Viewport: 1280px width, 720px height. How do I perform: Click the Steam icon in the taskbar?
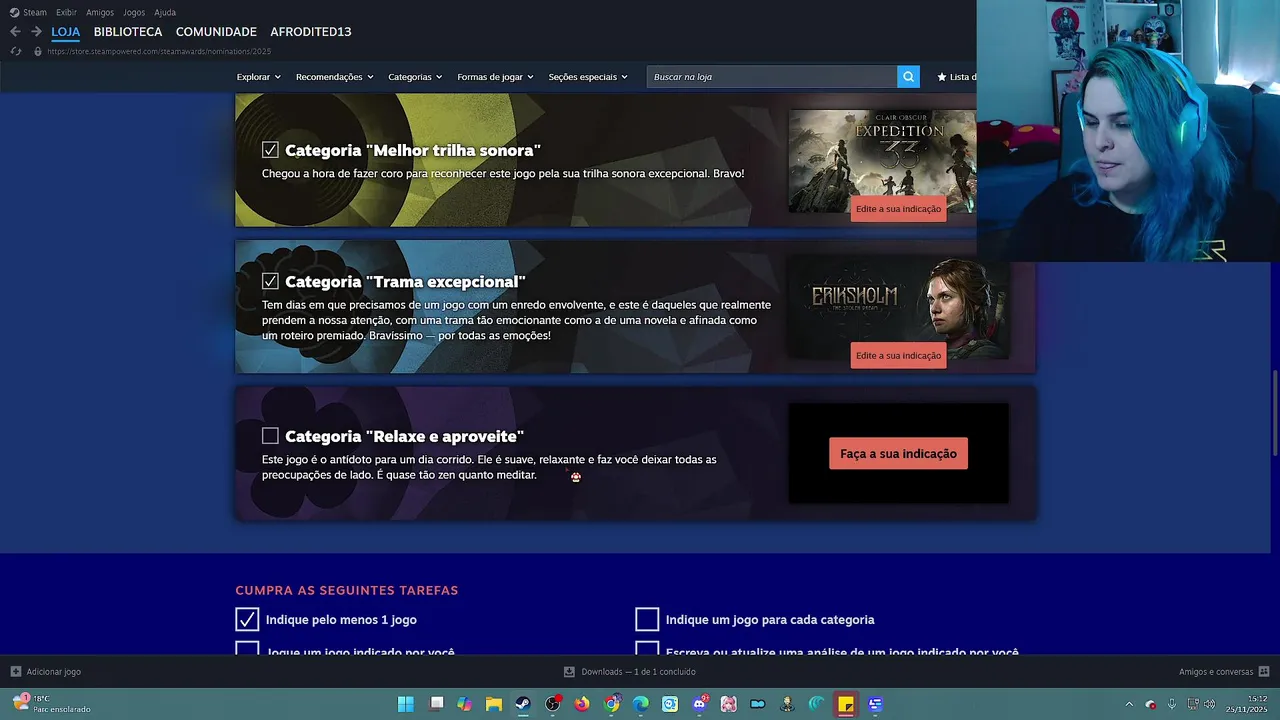(x=523, y=704)
